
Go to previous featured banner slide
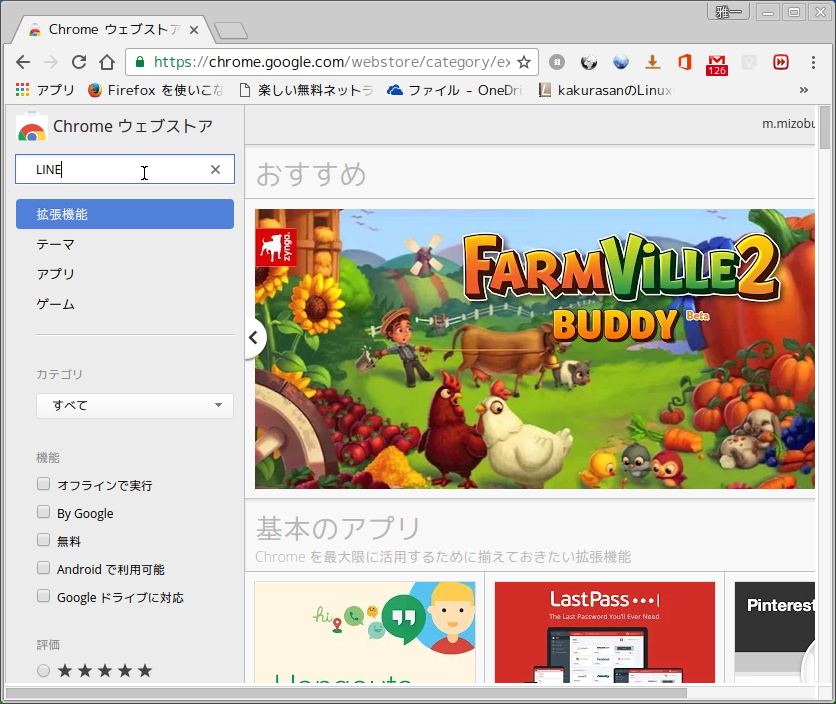tap(254, 337)
